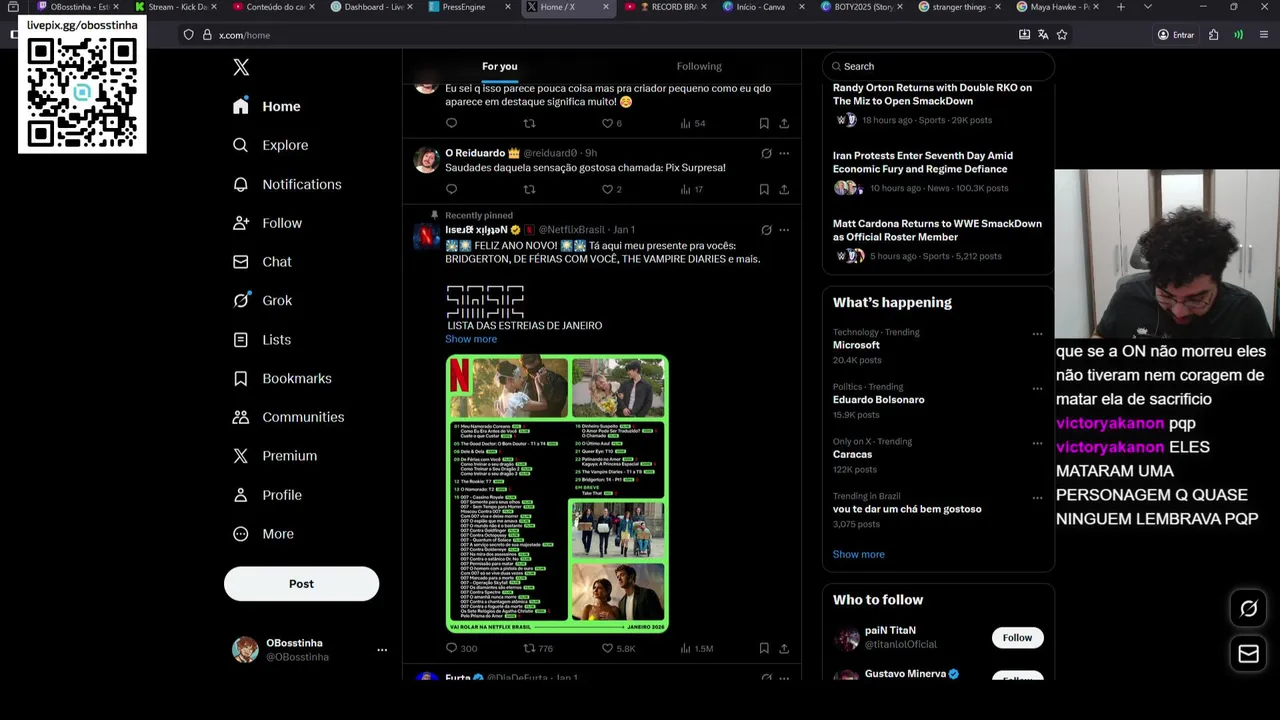Open options for chá bem gostoso trend
The image size is (1280, 720).
(x=1037, y=498)
